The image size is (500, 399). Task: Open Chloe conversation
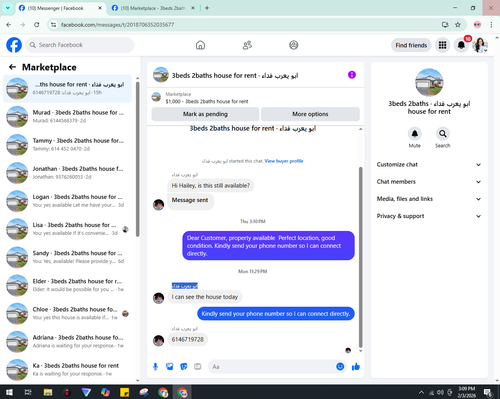click(x=67, y=313)
